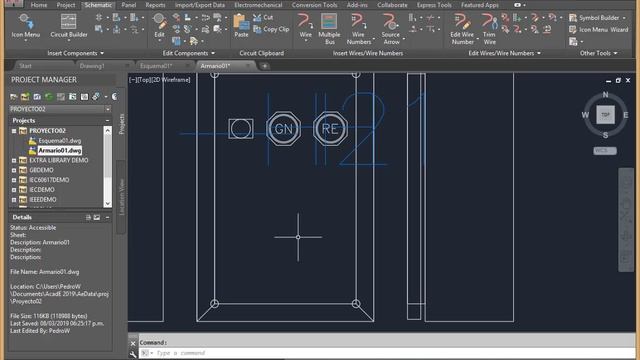Screen dimensions: 640x360
Task: Click the ViewCube N compass direction
Action: coord(605,95)
